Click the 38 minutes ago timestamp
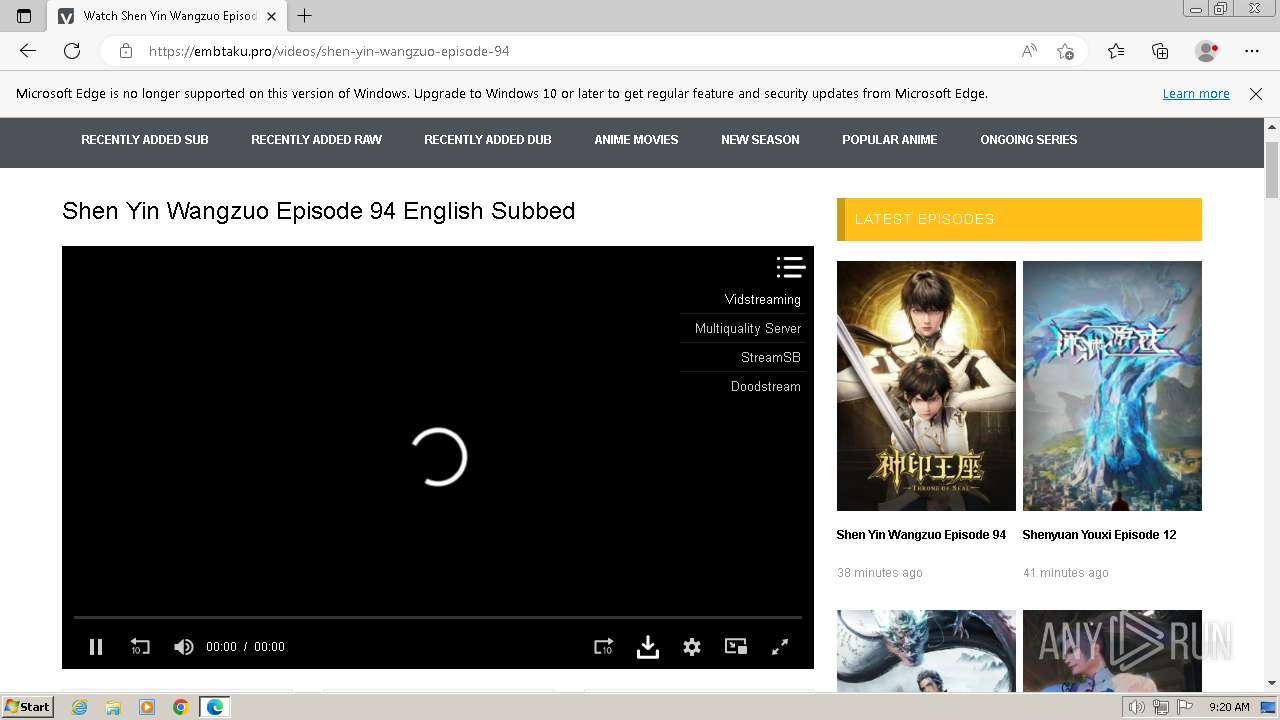The height and width of the screenshot is (720, 1280). [880, 573]
